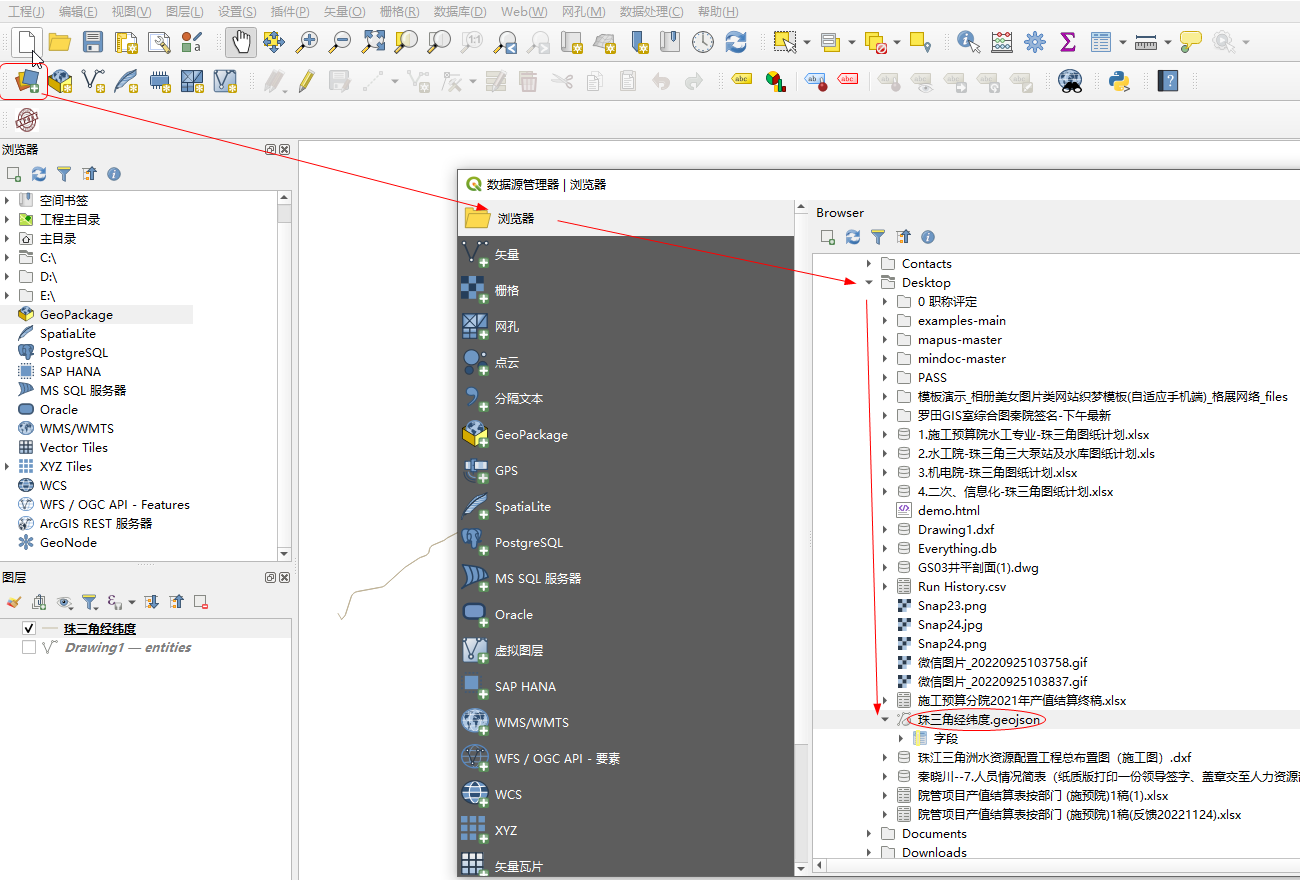Viewport: 1300px width, 880px height.
Task: Open the 矢量(O) menu
Action: pos(345,11)
